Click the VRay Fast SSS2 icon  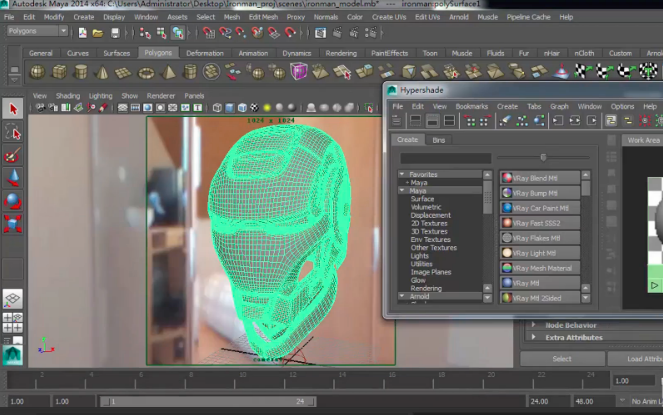pyautogui.click(x=507, y=223)
